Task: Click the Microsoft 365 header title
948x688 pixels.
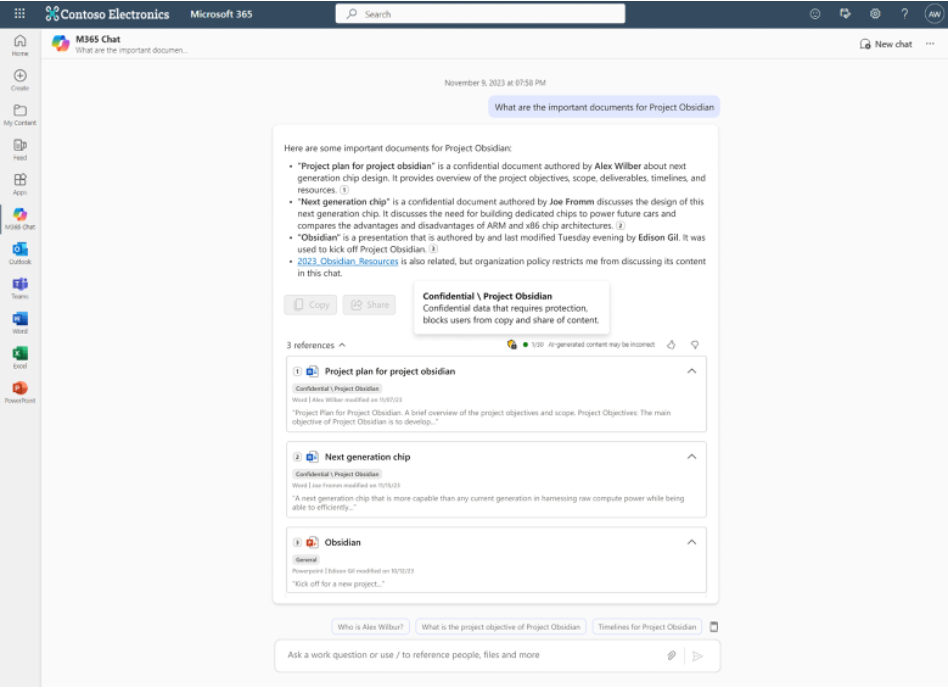Action: click(221, 14)
